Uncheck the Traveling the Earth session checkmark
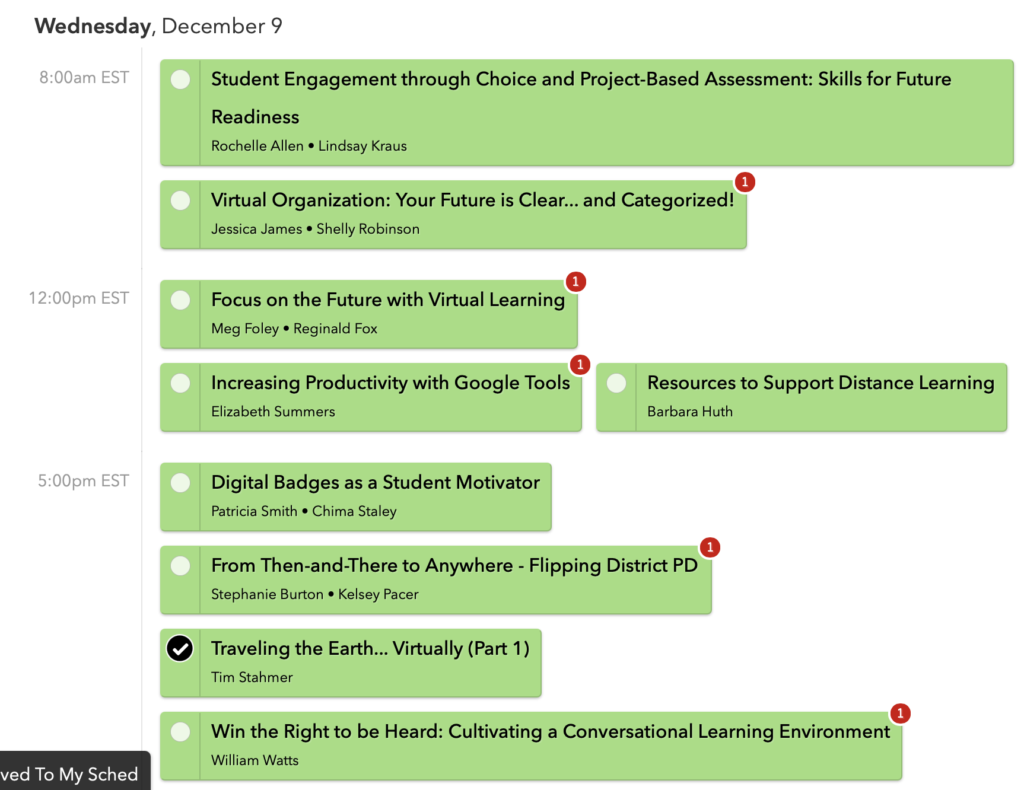The width and height of the screenshot is (1024, 790). tap(180, 648)
